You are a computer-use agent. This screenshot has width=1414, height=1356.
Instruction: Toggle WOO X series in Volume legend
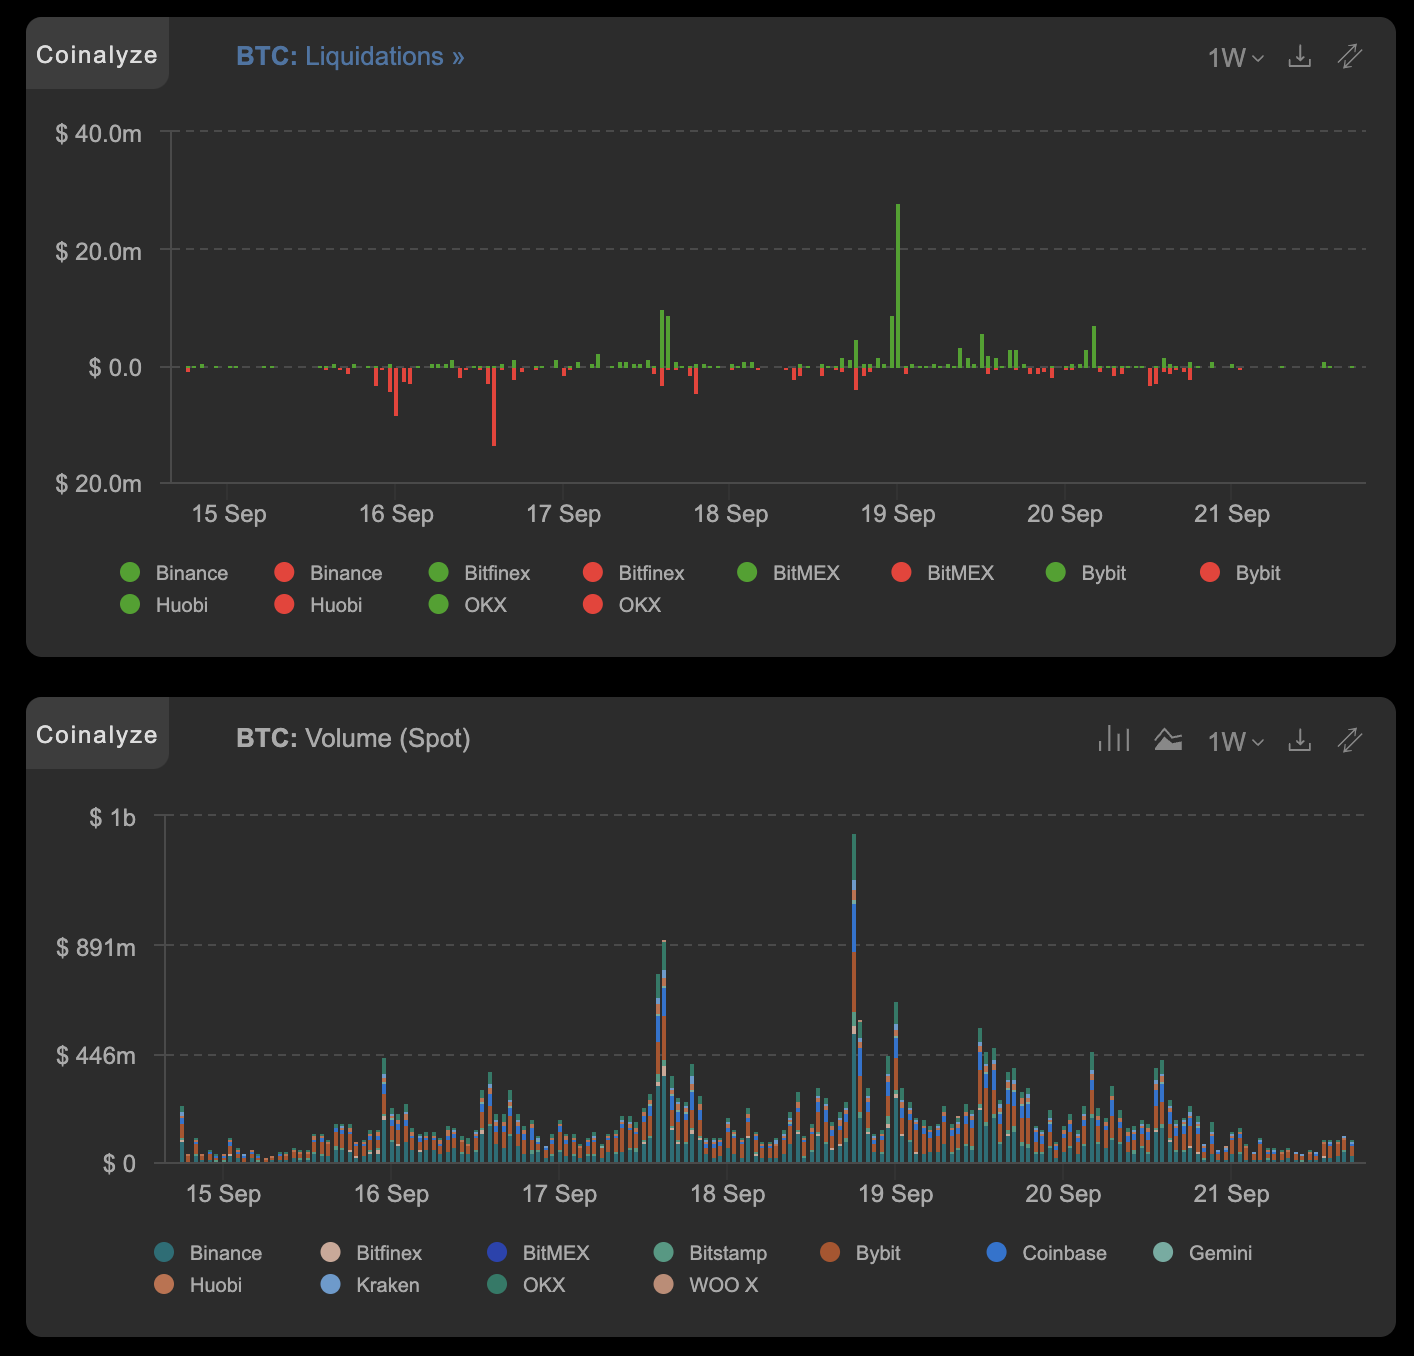point(708,1285)
